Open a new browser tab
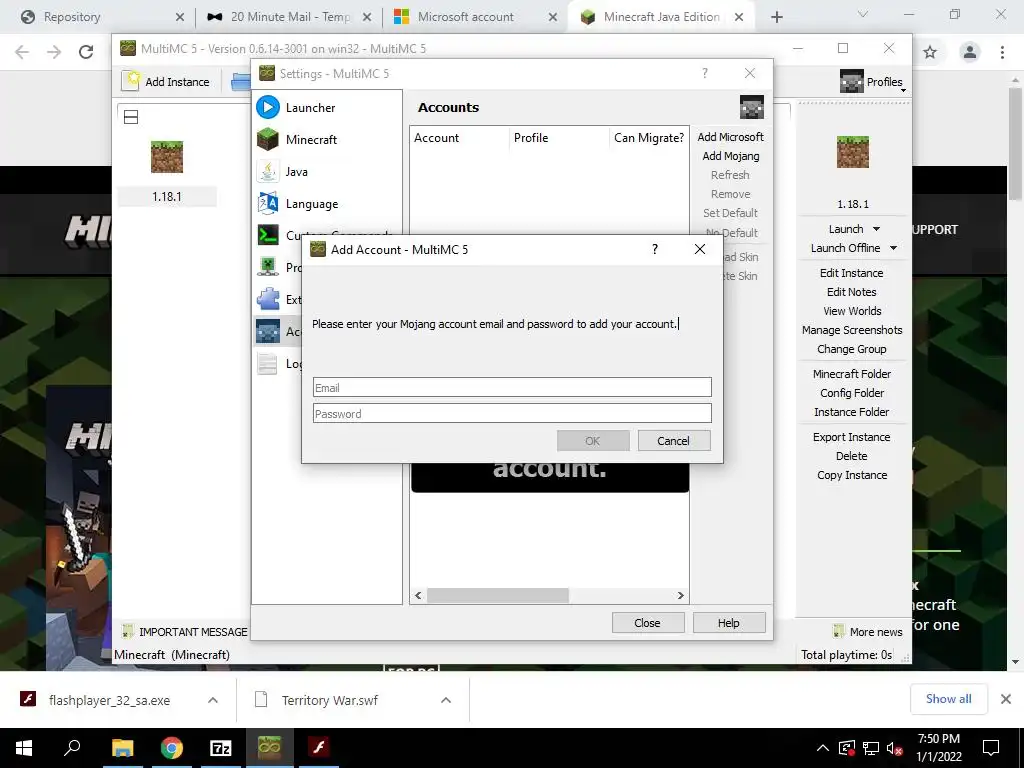 point(776,17)
